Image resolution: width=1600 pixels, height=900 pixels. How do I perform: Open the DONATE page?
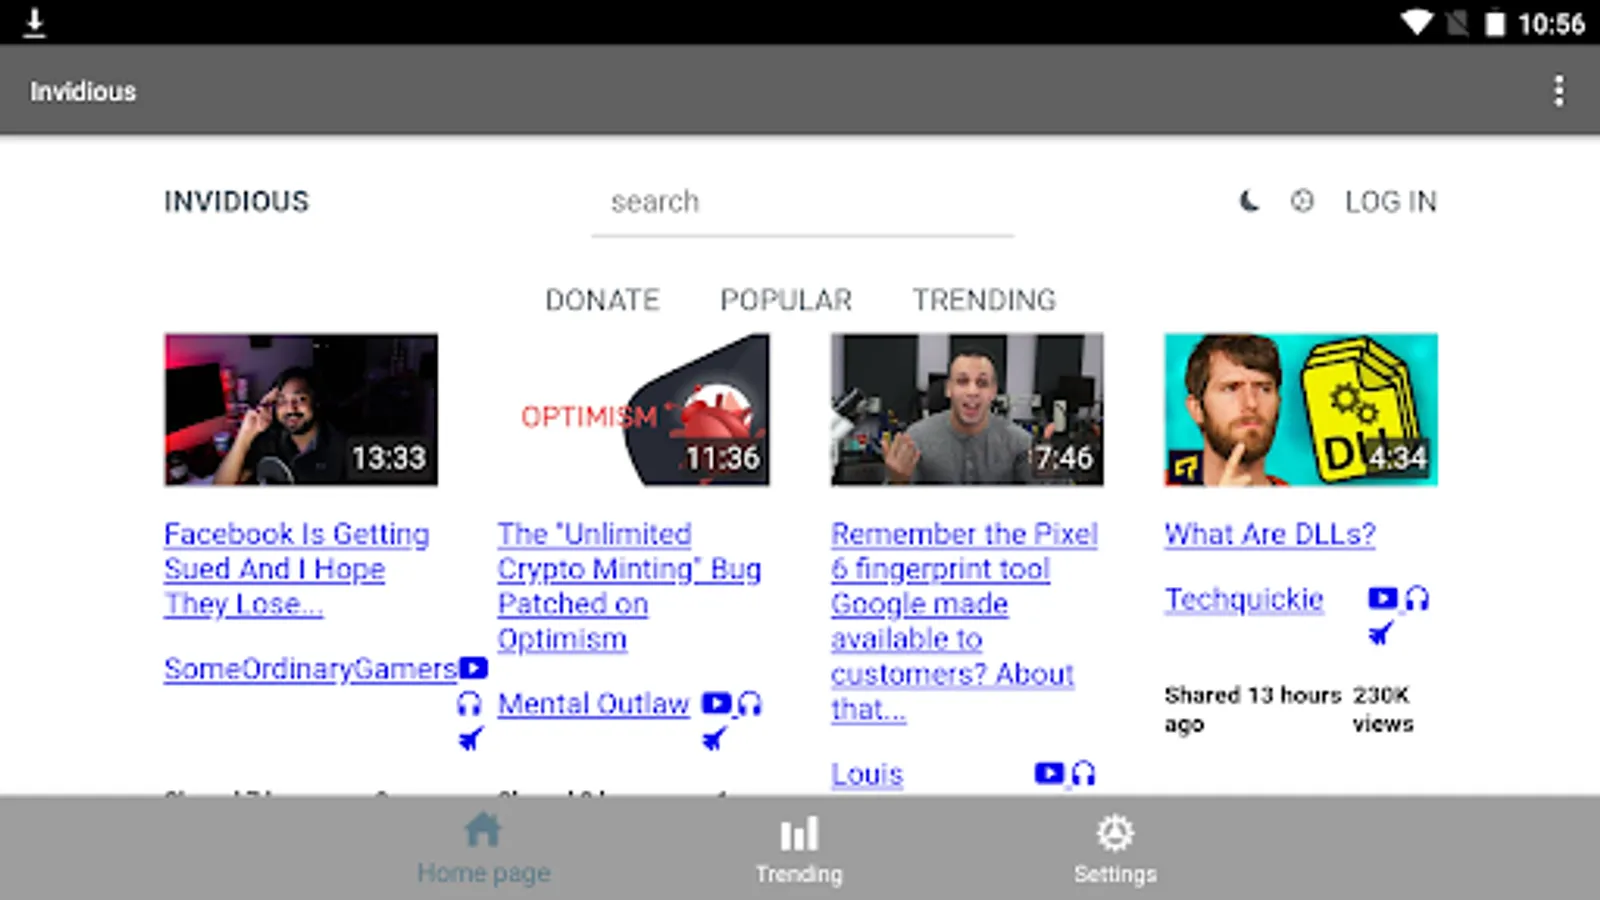pos(602,300)
